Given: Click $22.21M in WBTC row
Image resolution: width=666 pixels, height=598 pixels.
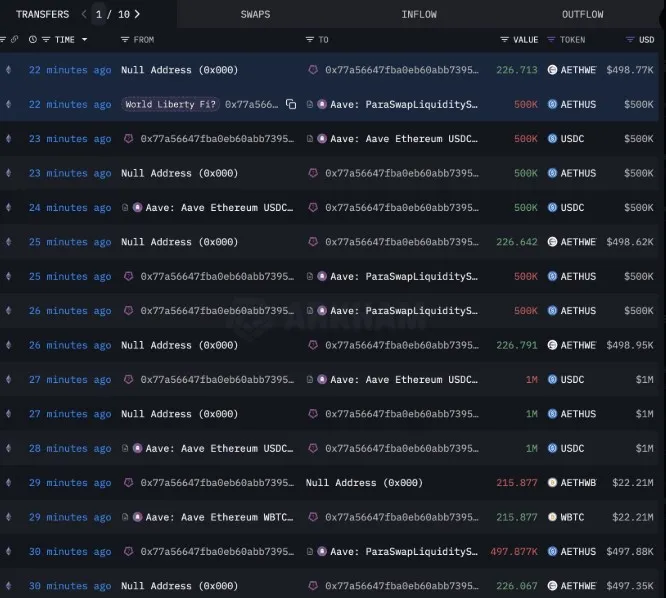Looking at the screenshot, I should 633,517.
